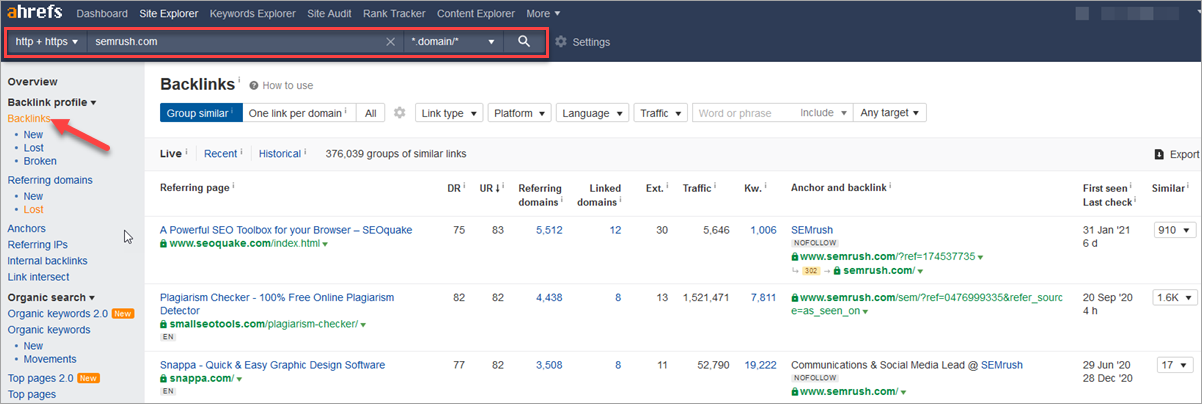Open the Traffic filter dropdown
This screenshot has height=404, width=1202.
[x=660, y=113]
